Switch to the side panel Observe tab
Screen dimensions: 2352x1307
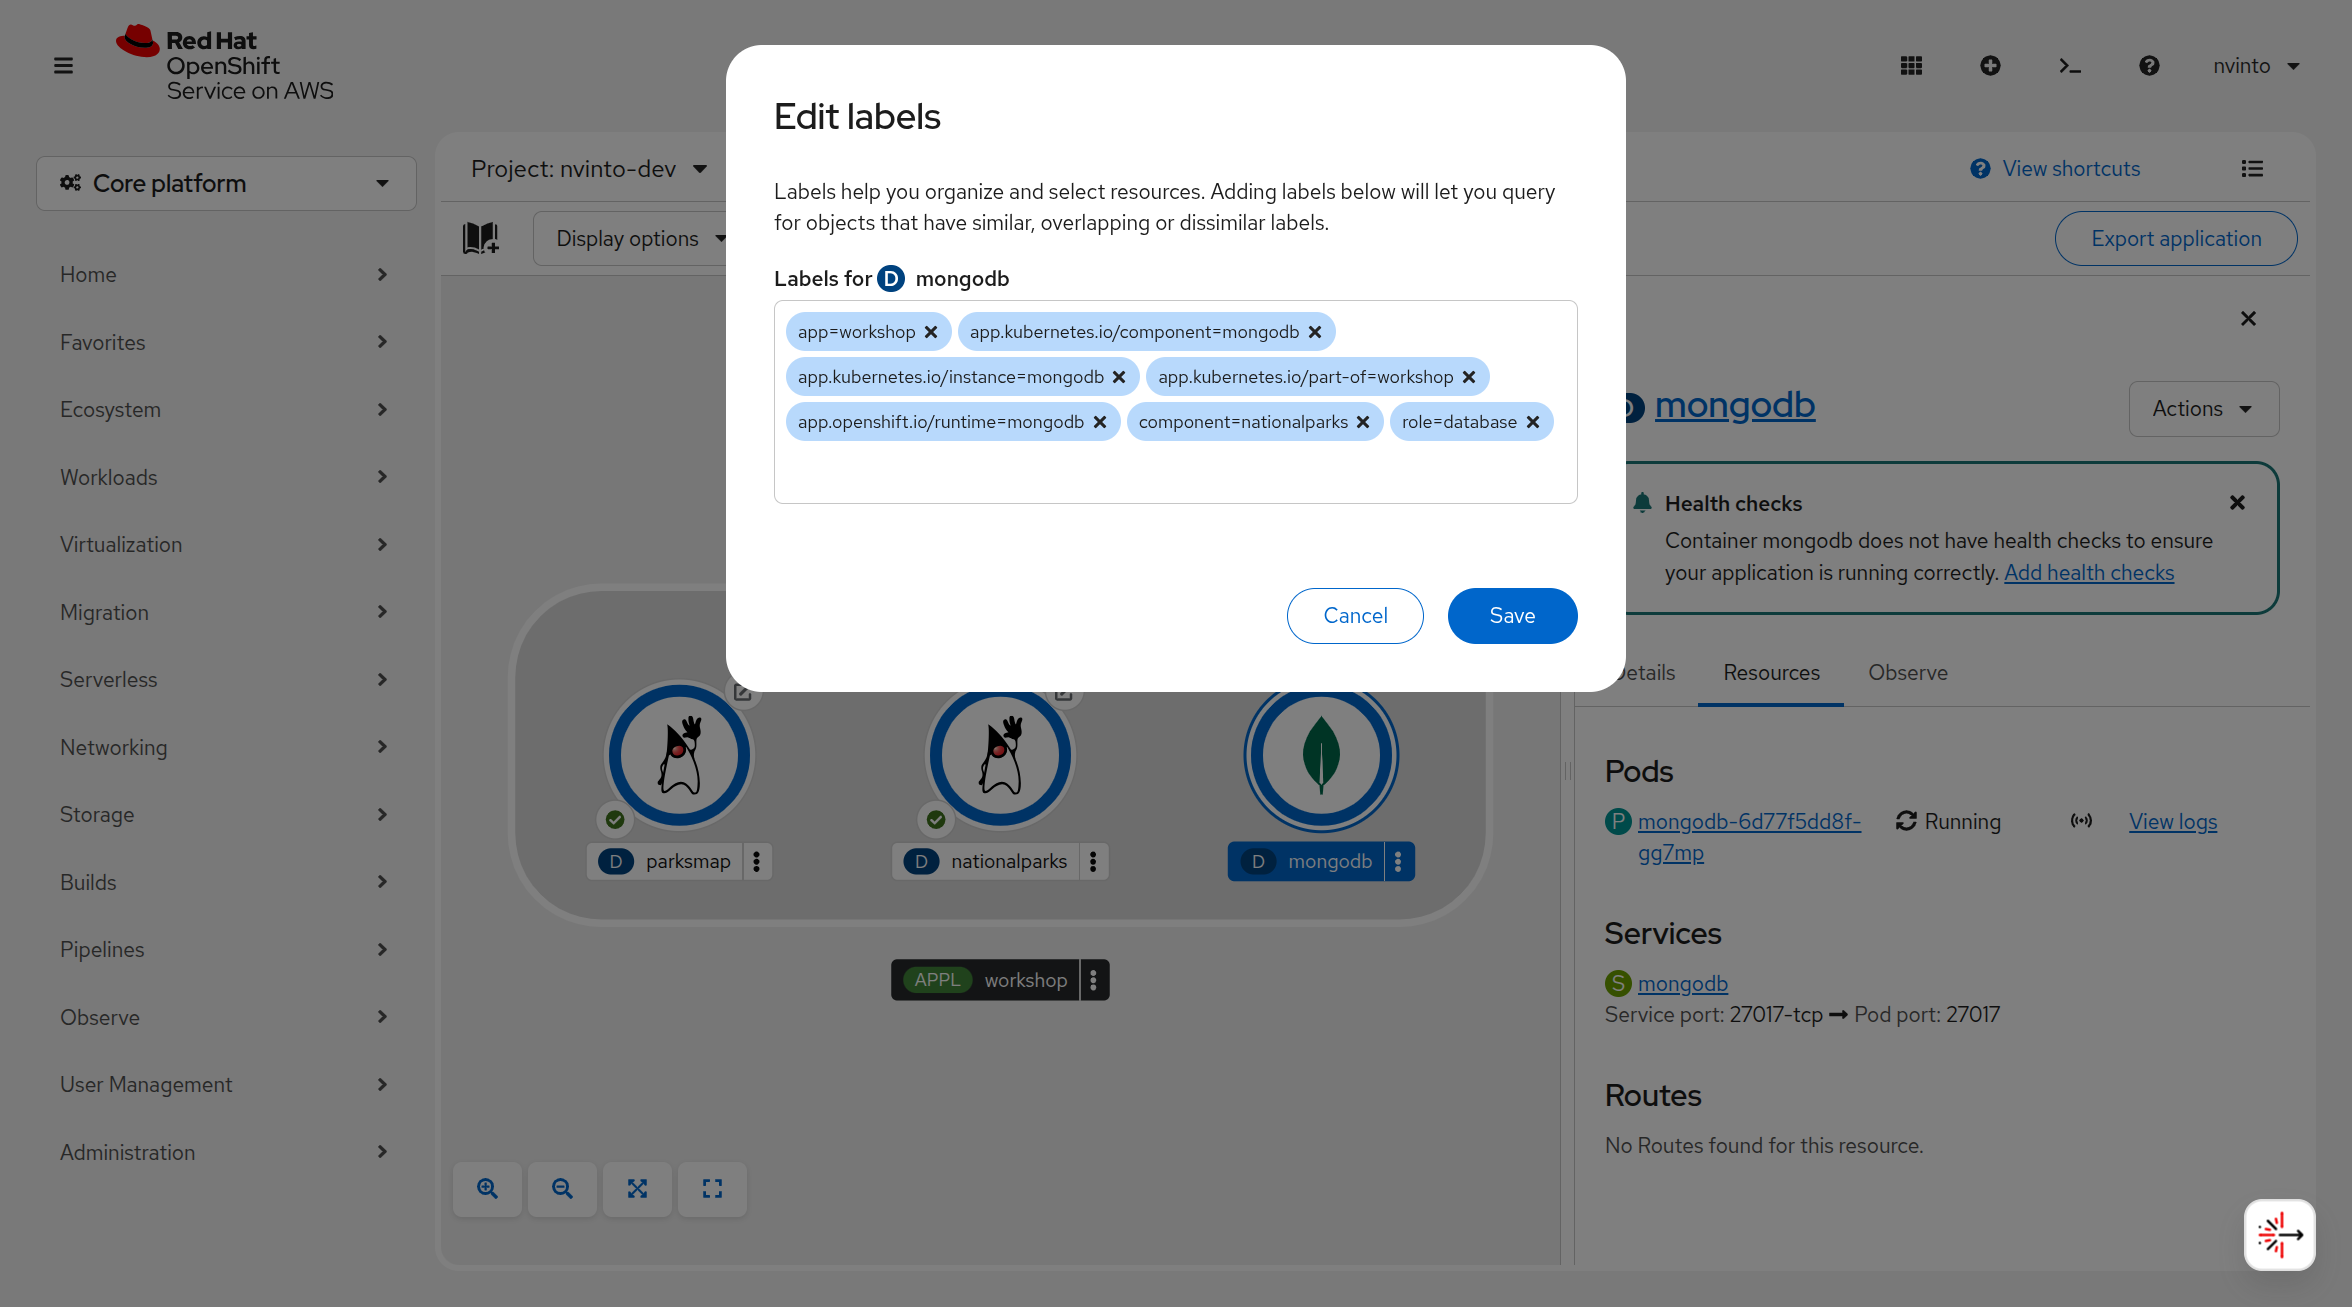click(1908, 673)
